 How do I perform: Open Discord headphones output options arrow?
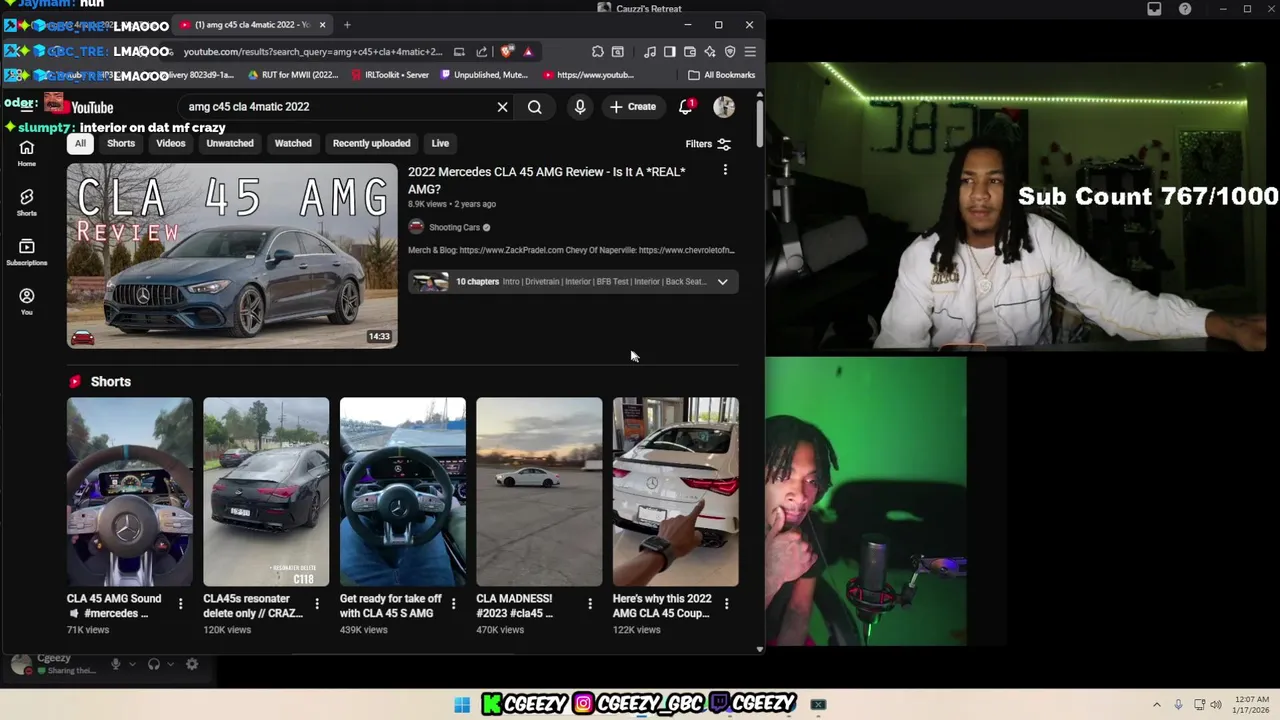(170, 664)
